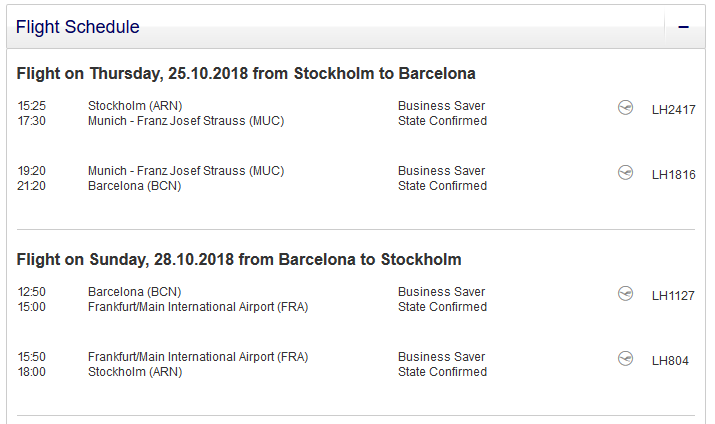Click Stockholm (ARN) departure at 15:25
Viewport: 715px width, 424px height.
135,106
